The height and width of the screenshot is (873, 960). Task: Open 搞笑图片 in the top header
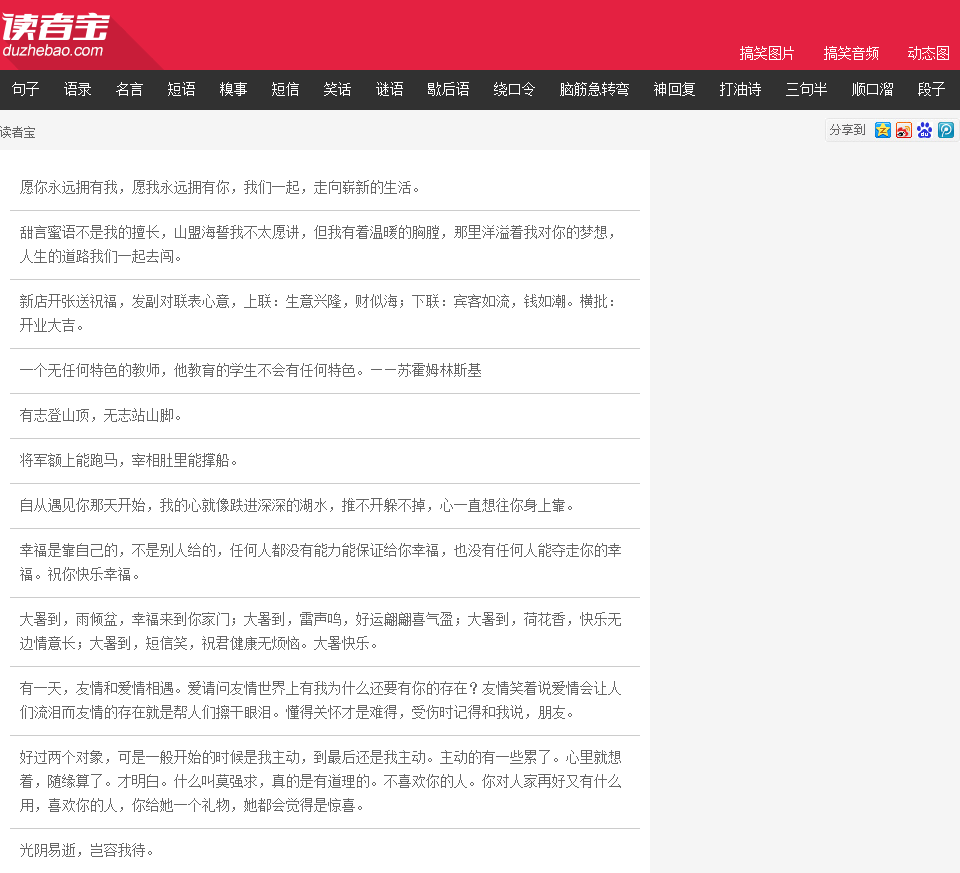767,53
